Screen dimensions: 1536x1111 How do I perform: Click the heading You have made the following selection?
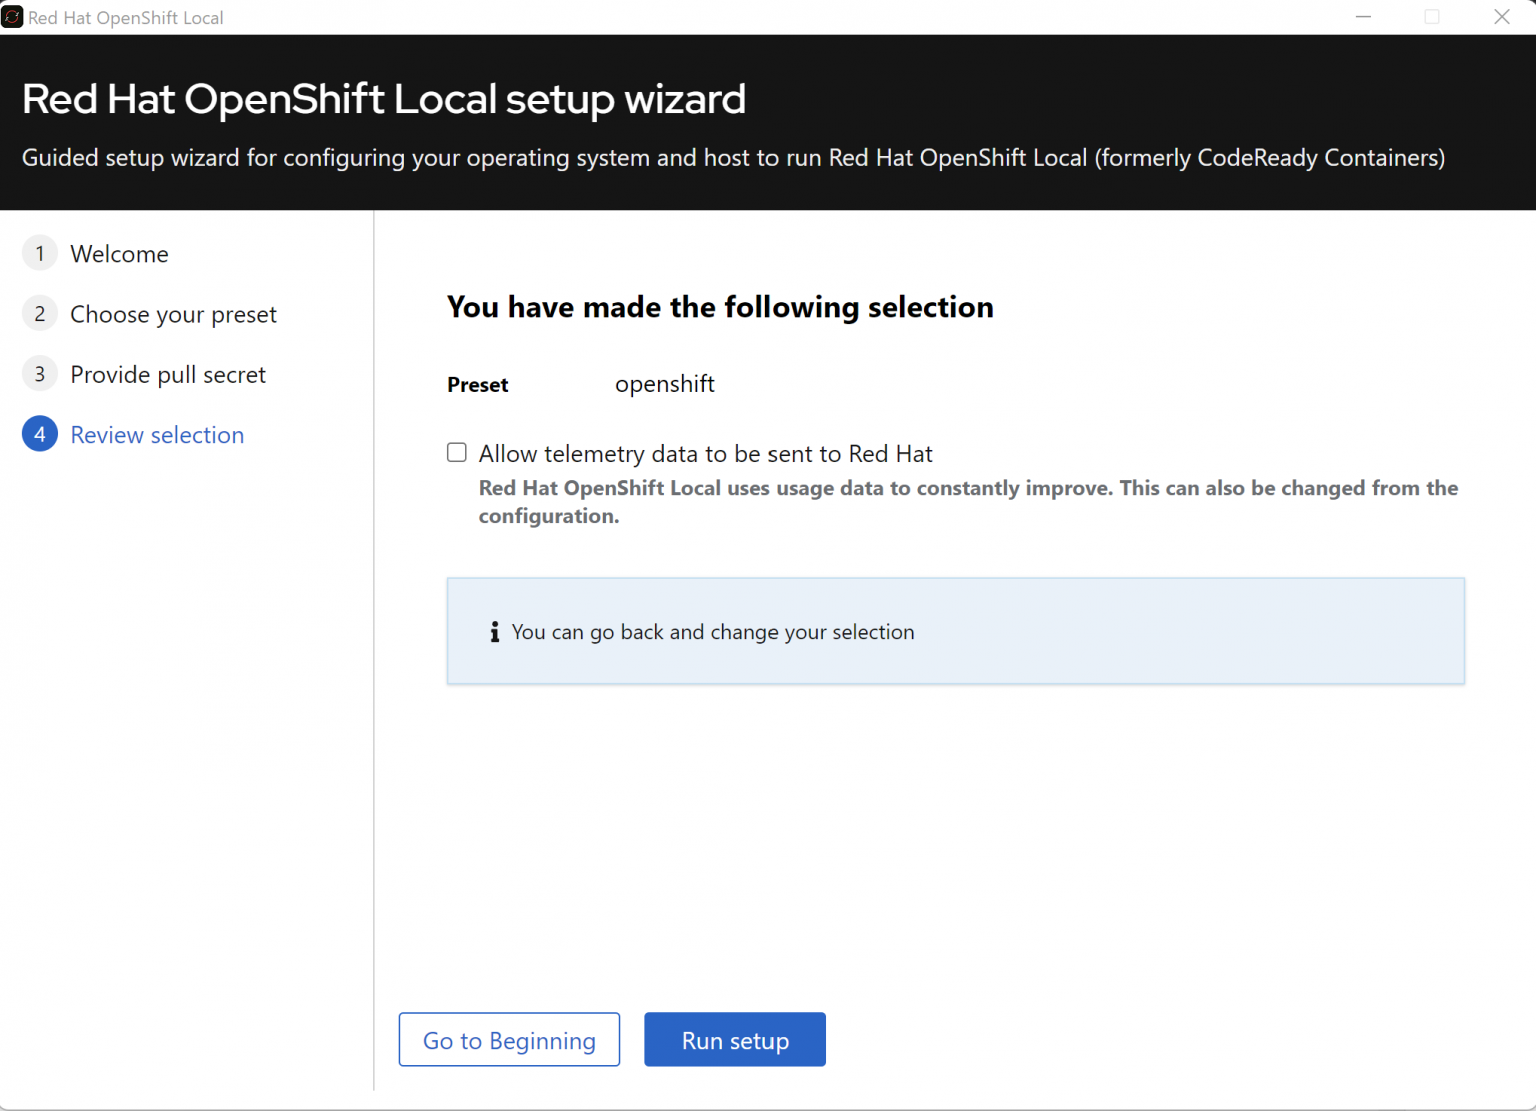coord(720,306)
